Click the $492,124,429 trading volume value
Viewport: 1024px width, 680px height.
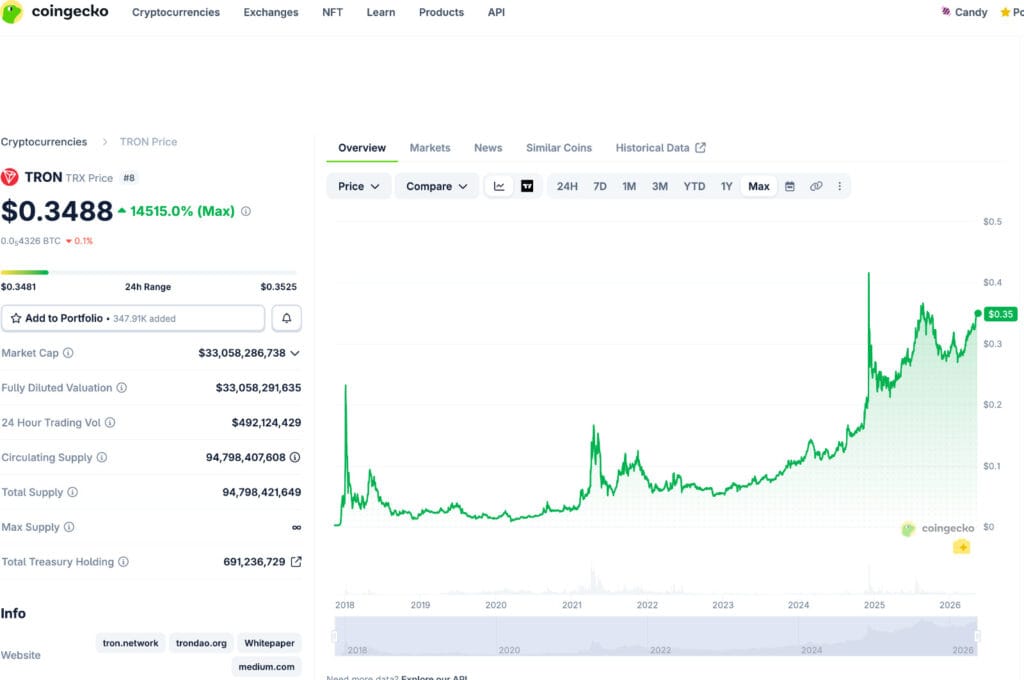(x=266, y=423)
